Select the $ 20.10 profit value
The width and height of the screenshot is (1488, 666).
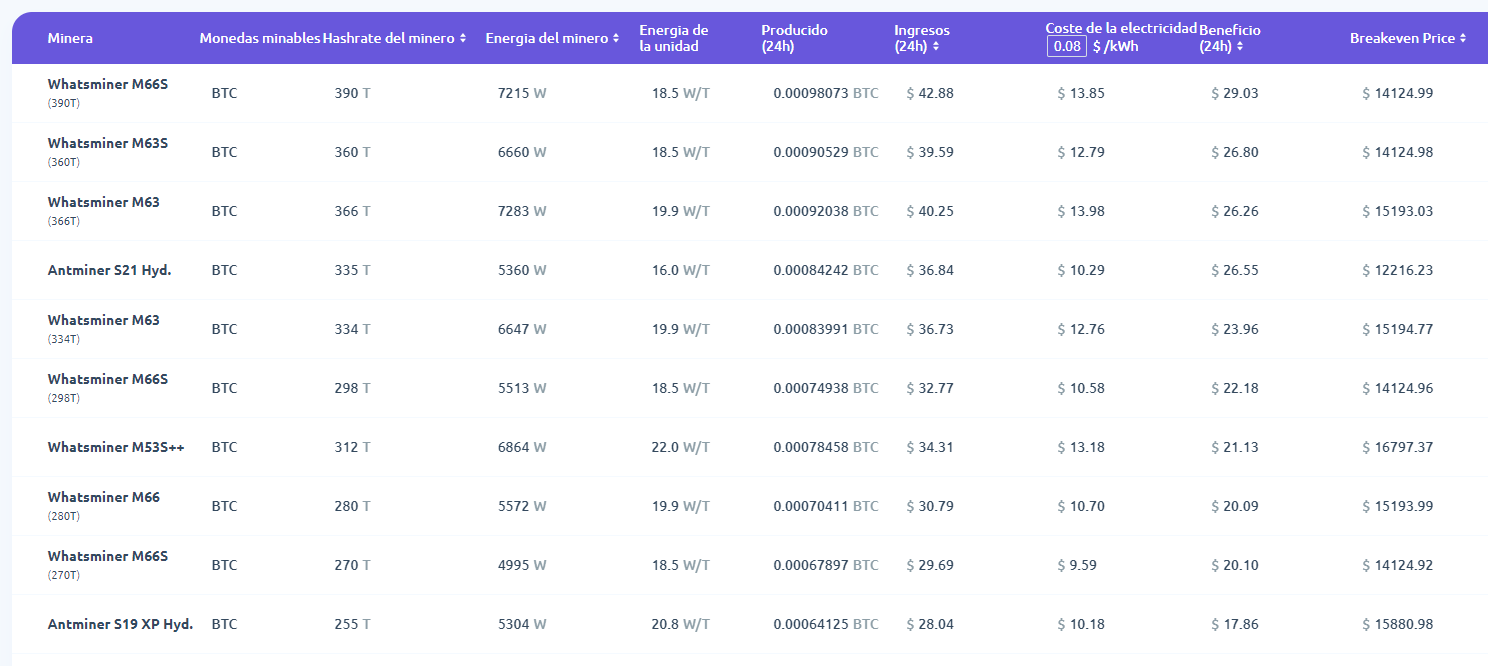pos(1235,565)
